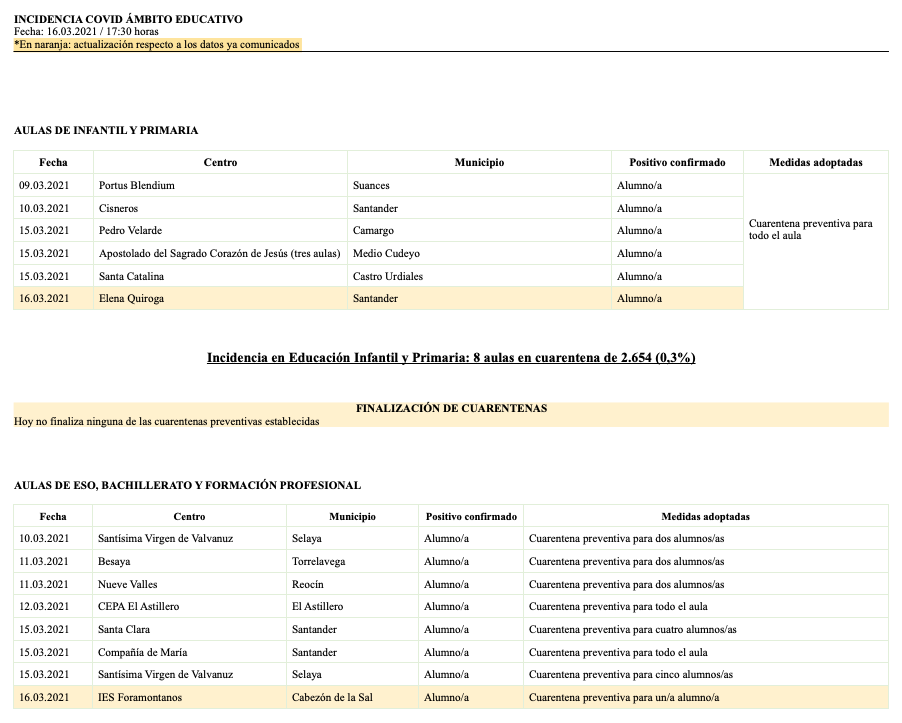The height and width of the screenshot is (723, 902).
Task: Select the "Besaya" centro cell
Action: point(114,561)
